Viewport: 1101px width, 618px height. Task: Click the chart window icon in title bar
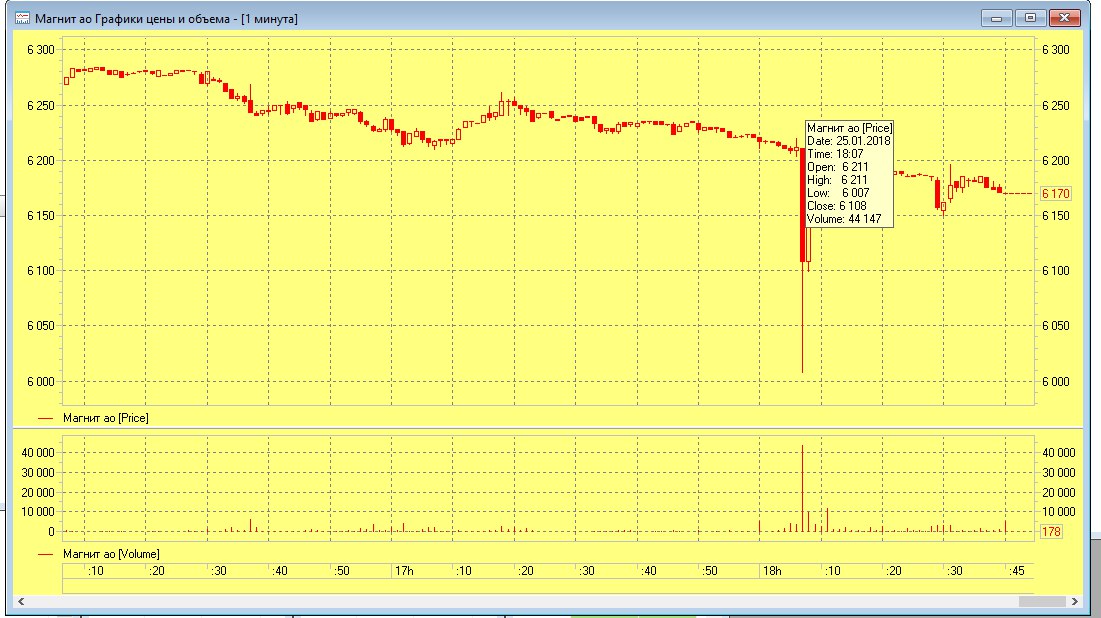(22, 18)
